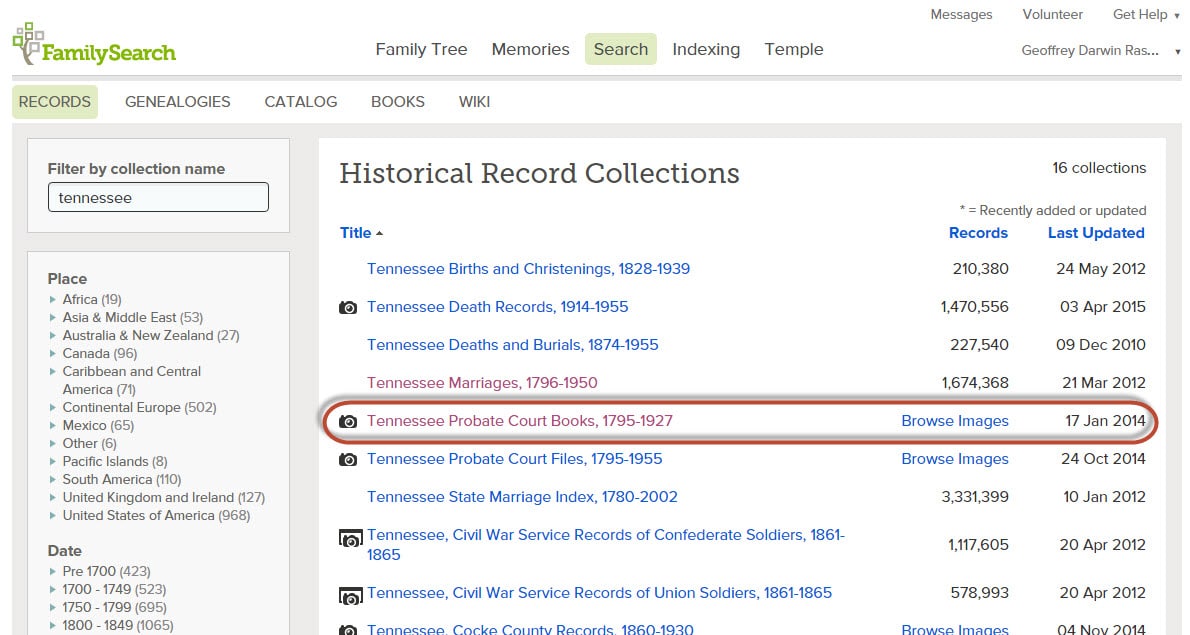This screenshot has height=635, width=1190.
Task: Open Tennessee Deaths and Burials, 1874-1955
Action: [x=512, y=344]
